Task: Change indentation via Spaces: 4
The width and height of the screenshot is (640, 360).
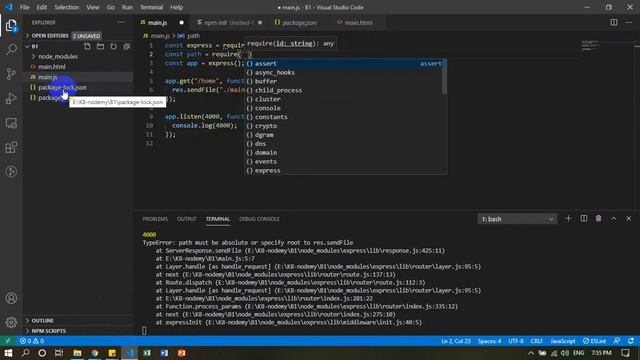Action: 489,341
